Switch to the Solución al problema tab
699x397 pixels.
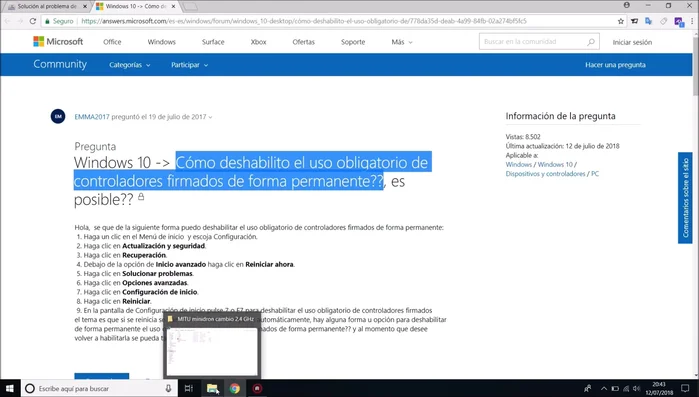click(47, 6)
